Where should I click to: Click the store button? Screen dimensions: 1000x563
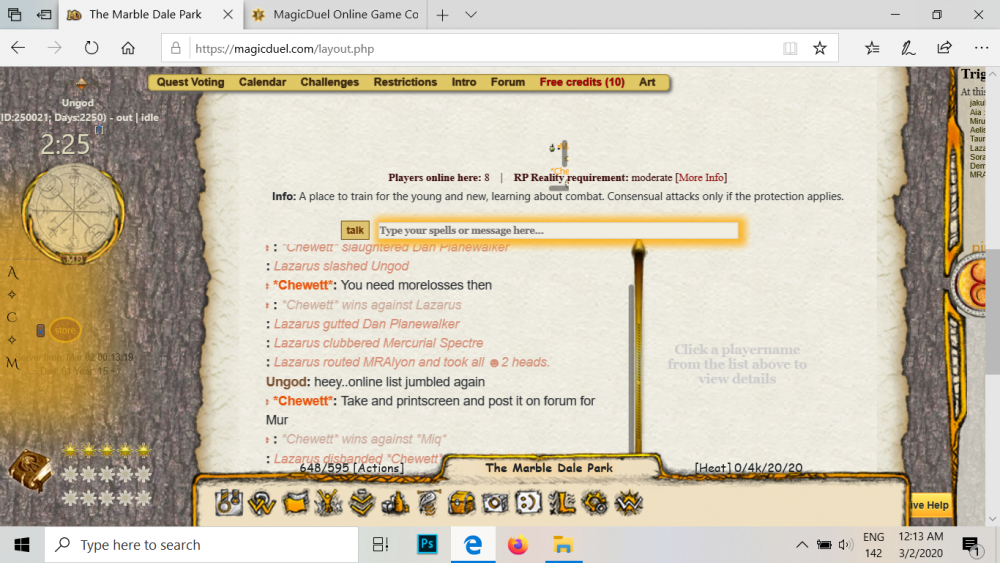(x=64, y=330)
